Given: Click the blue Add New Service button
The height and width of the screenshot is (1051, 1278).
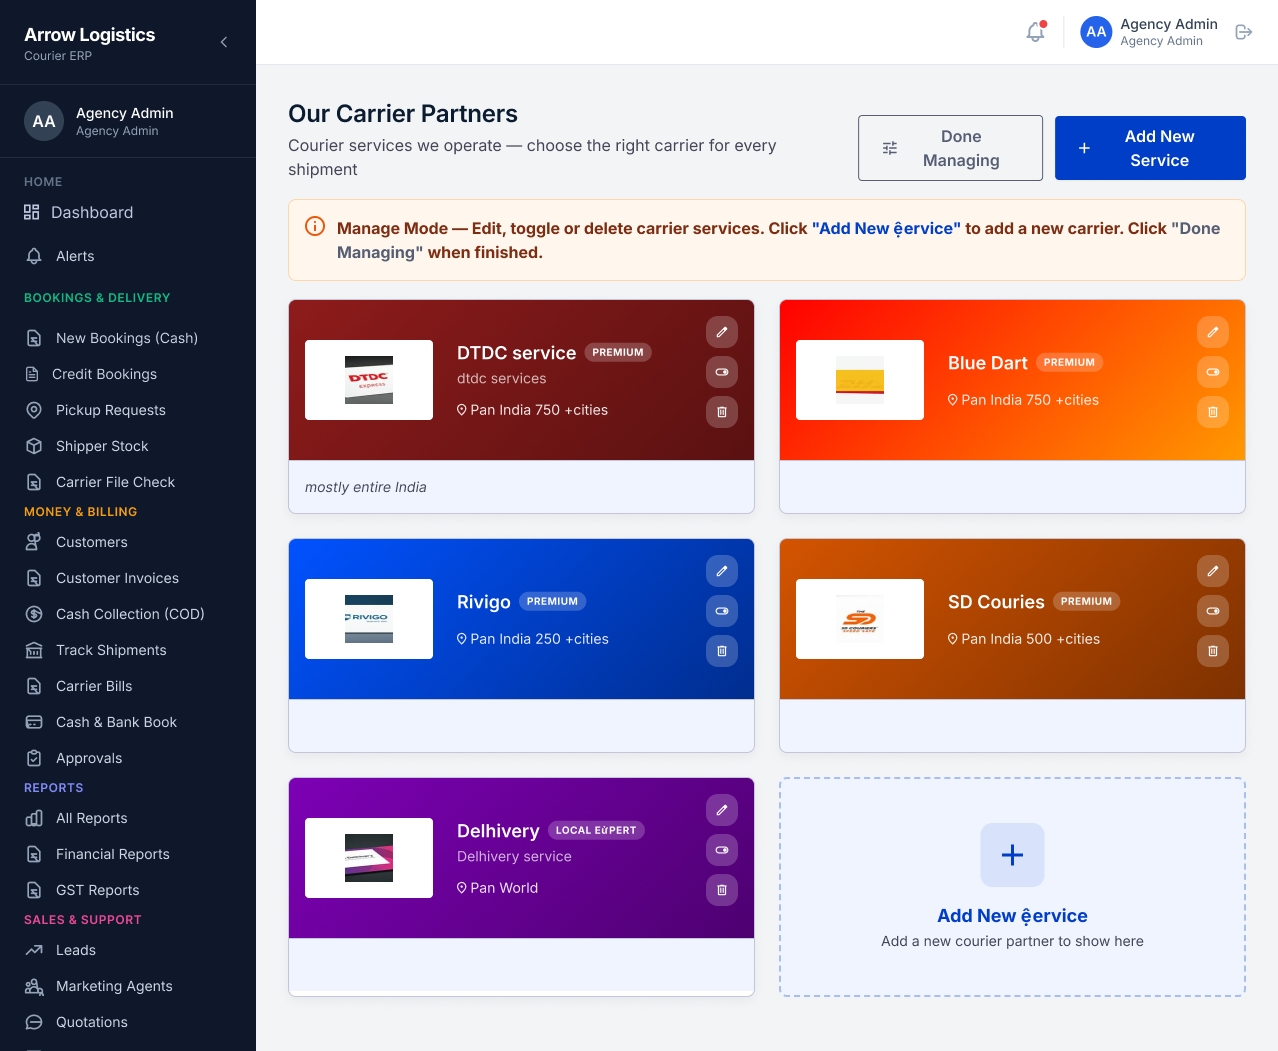Looking at the screenshot, I should (x=1150, y=148).
